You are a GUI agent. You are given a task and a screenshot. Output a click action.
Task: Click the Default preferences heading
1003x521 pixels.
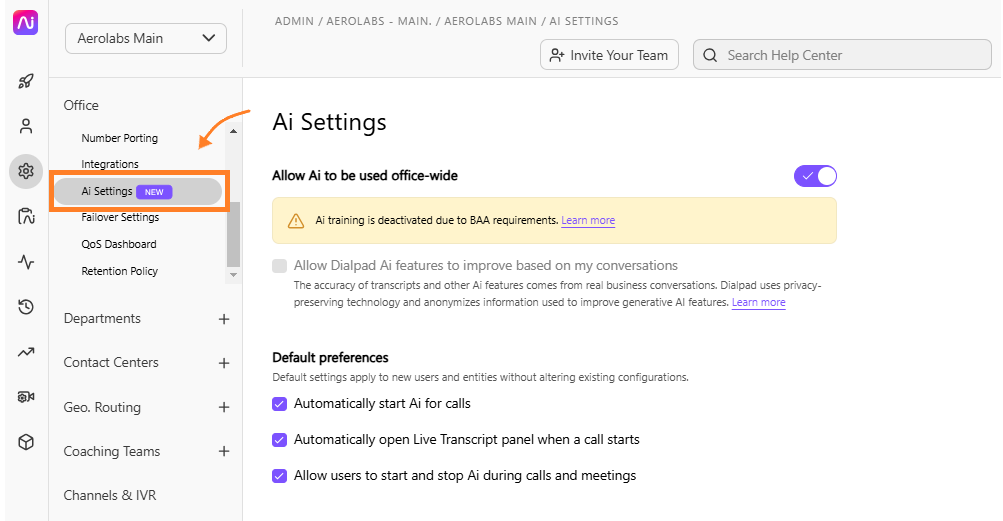(x=331, y=358)
